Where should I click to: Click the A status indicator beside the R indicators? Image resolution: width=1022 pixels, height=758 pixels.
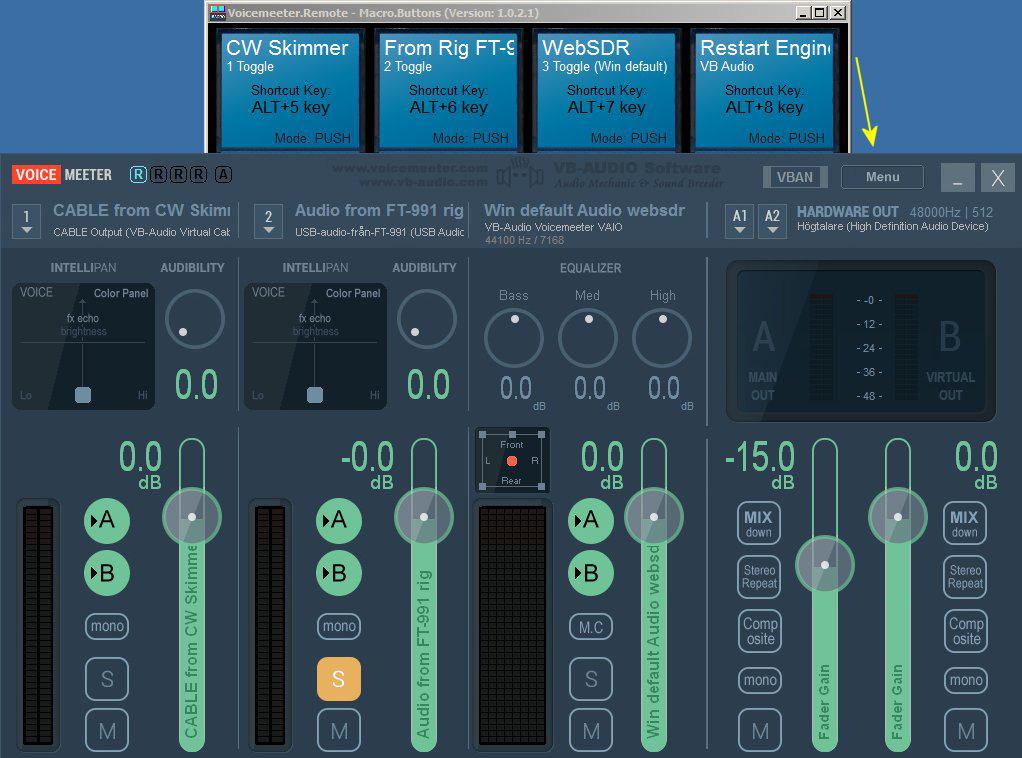(x=223, y=175)
